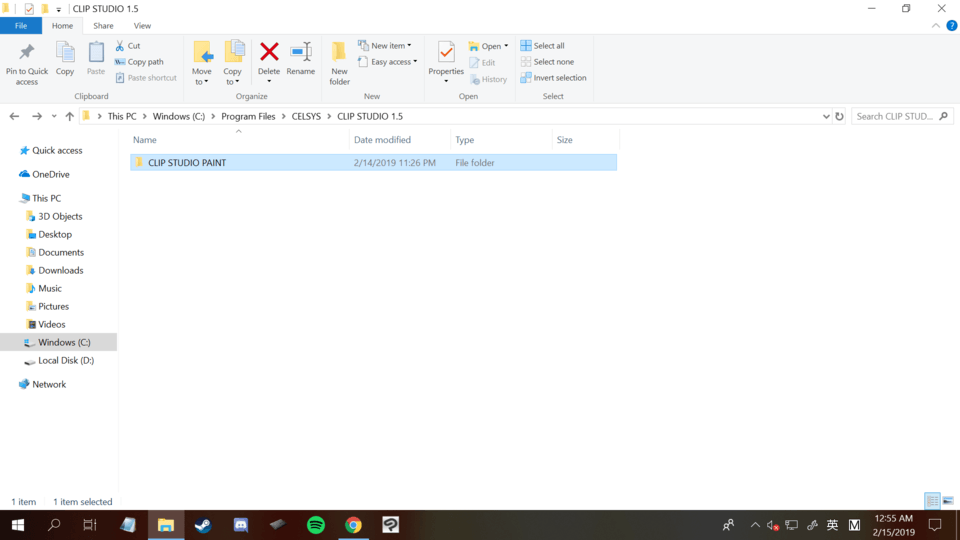960x540 pixels.
Task: Go up one folder level arrow
Action: click(69, 116)
